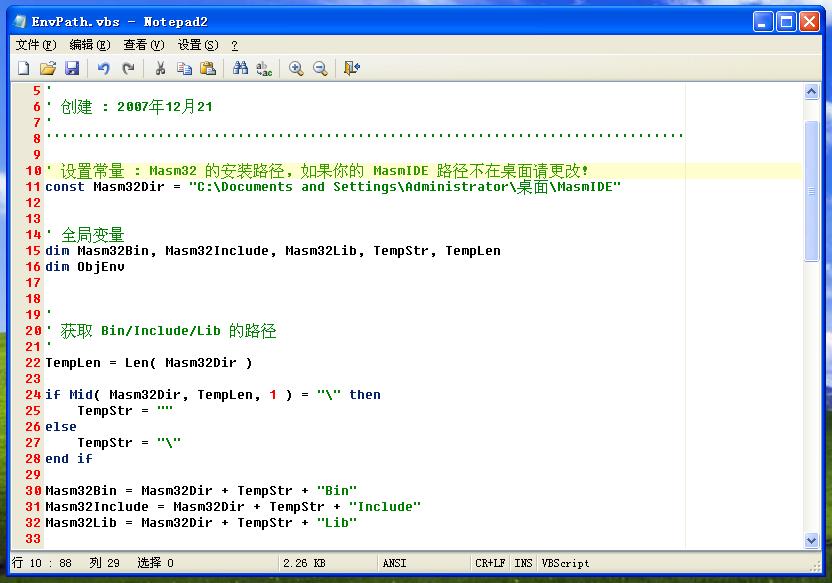The width and height of the screenshot is (832, 583).
Task: Click the scroll up arrow
Action: click(x=811, y=92)
